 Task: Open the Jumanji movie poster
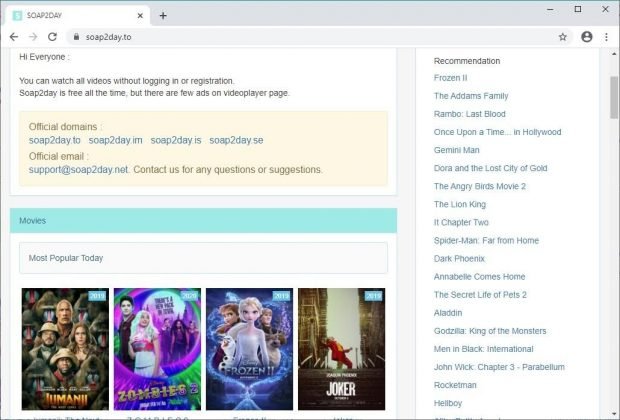pyautogui.click(x=65, y=349)
